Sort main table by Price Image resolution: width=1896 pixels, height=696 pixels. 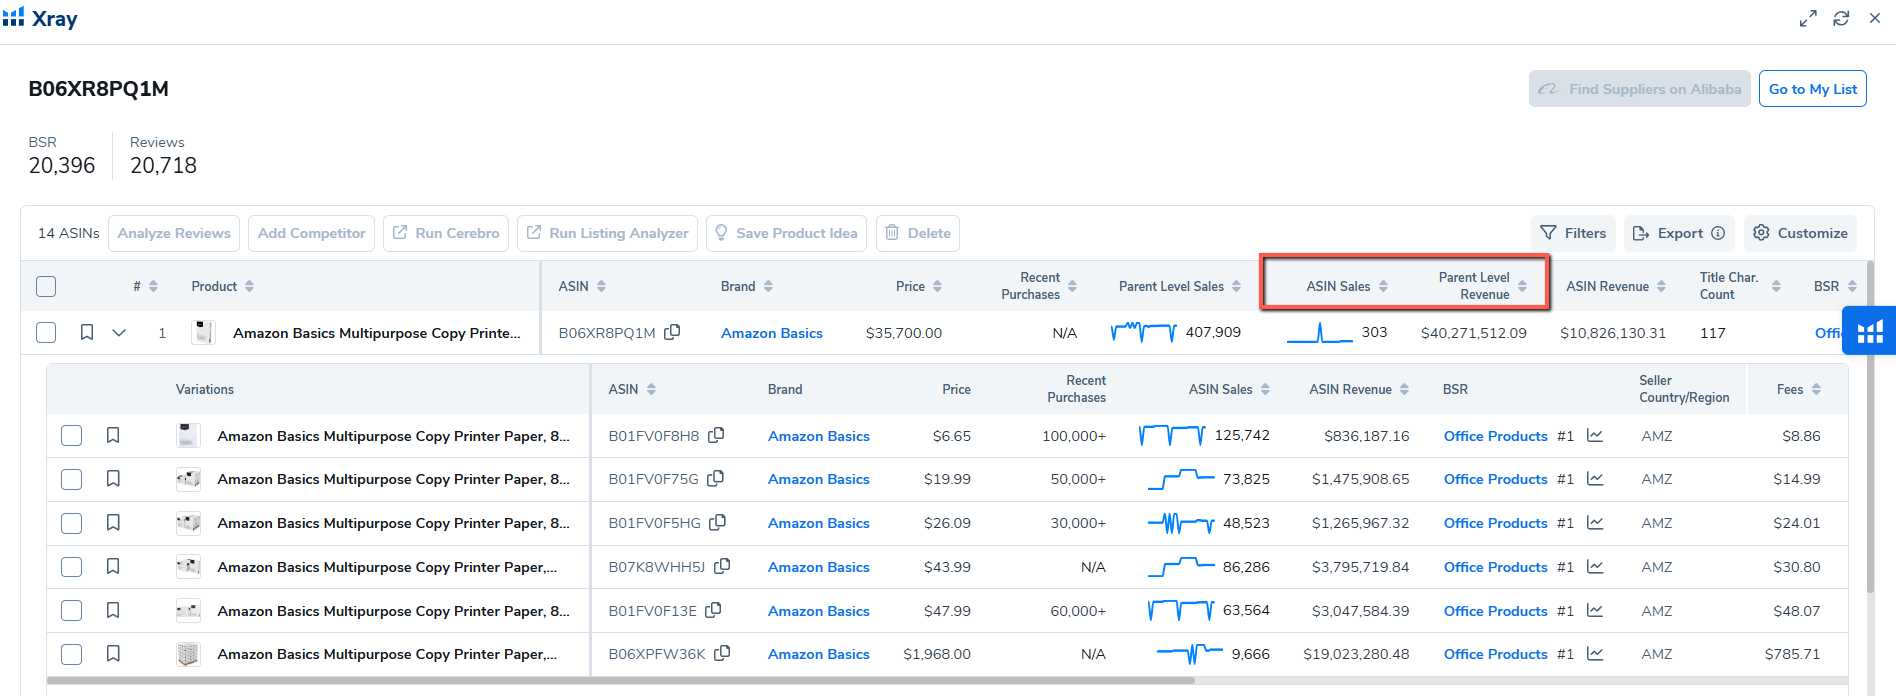(937, 286)
